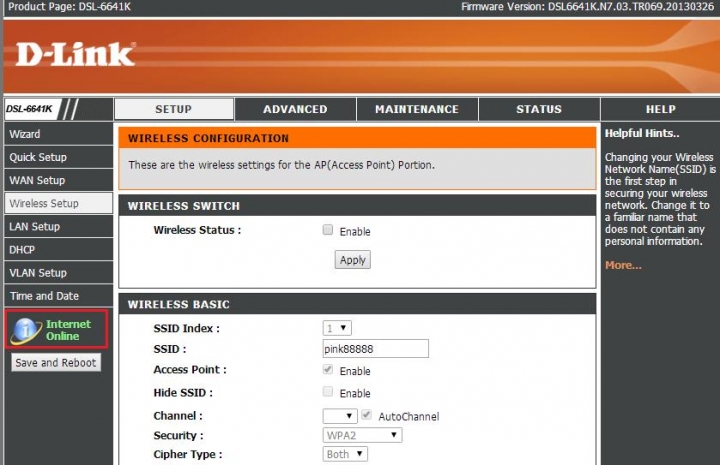This screenshot has height=465, width=720.
Task: Click the D-Link logo
Action: (75, 54)
